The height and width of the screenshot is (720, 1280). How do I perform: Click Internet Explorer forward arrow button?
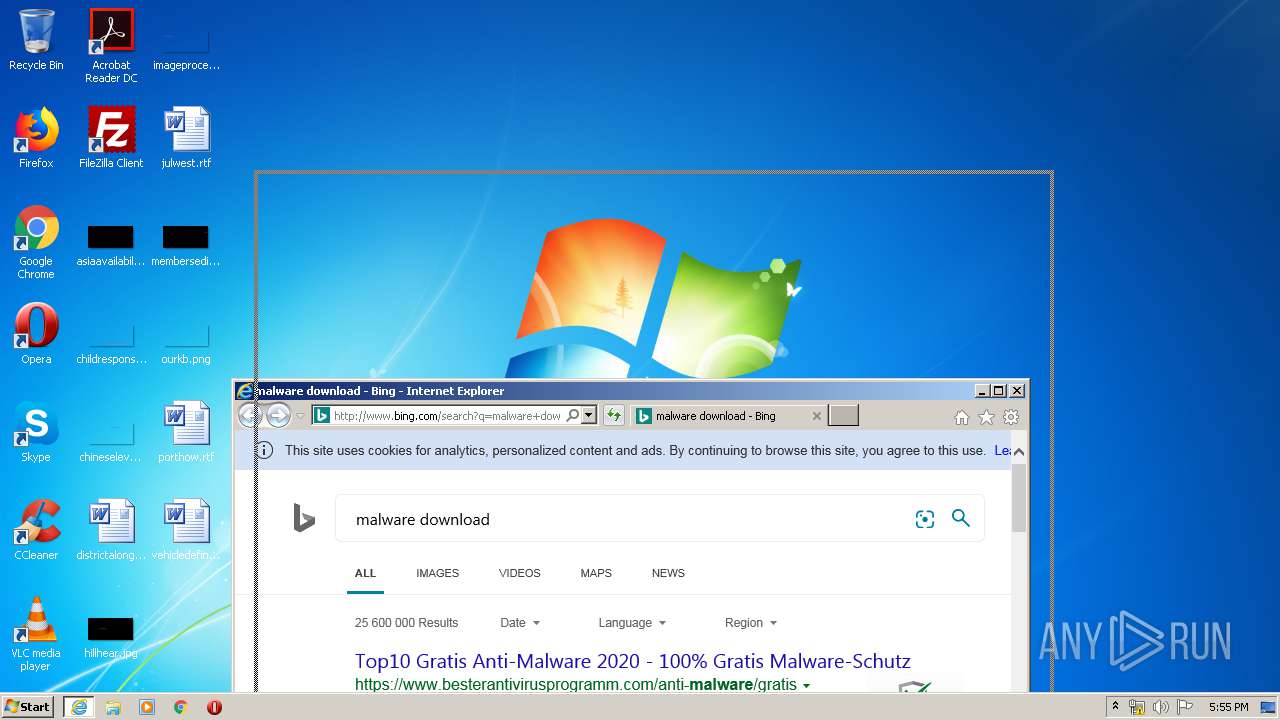pos(279,416)
